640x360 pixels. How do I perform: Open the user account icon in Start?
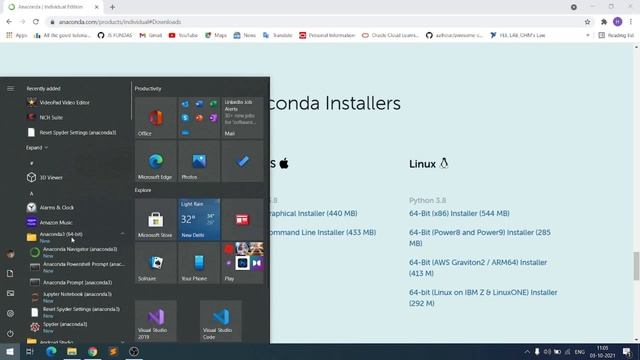[x=10, y=254]
